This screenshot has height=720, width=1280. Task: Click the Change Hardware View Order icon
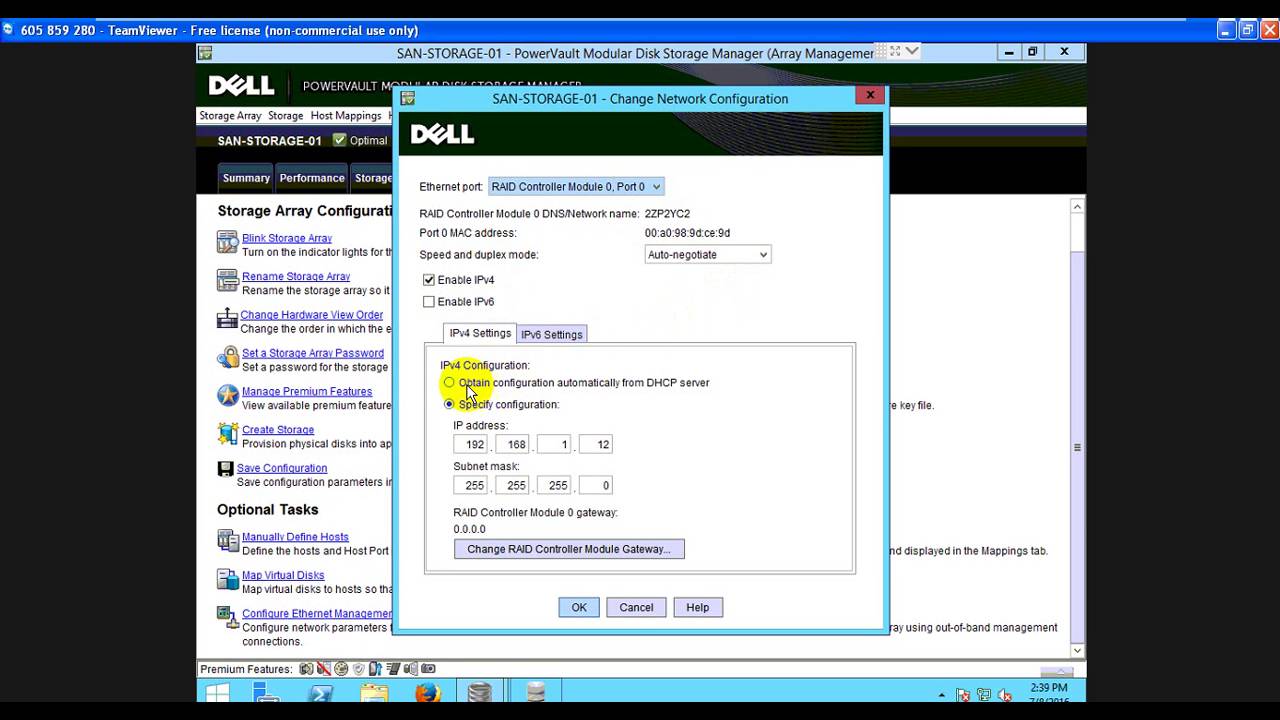[227, 320]
